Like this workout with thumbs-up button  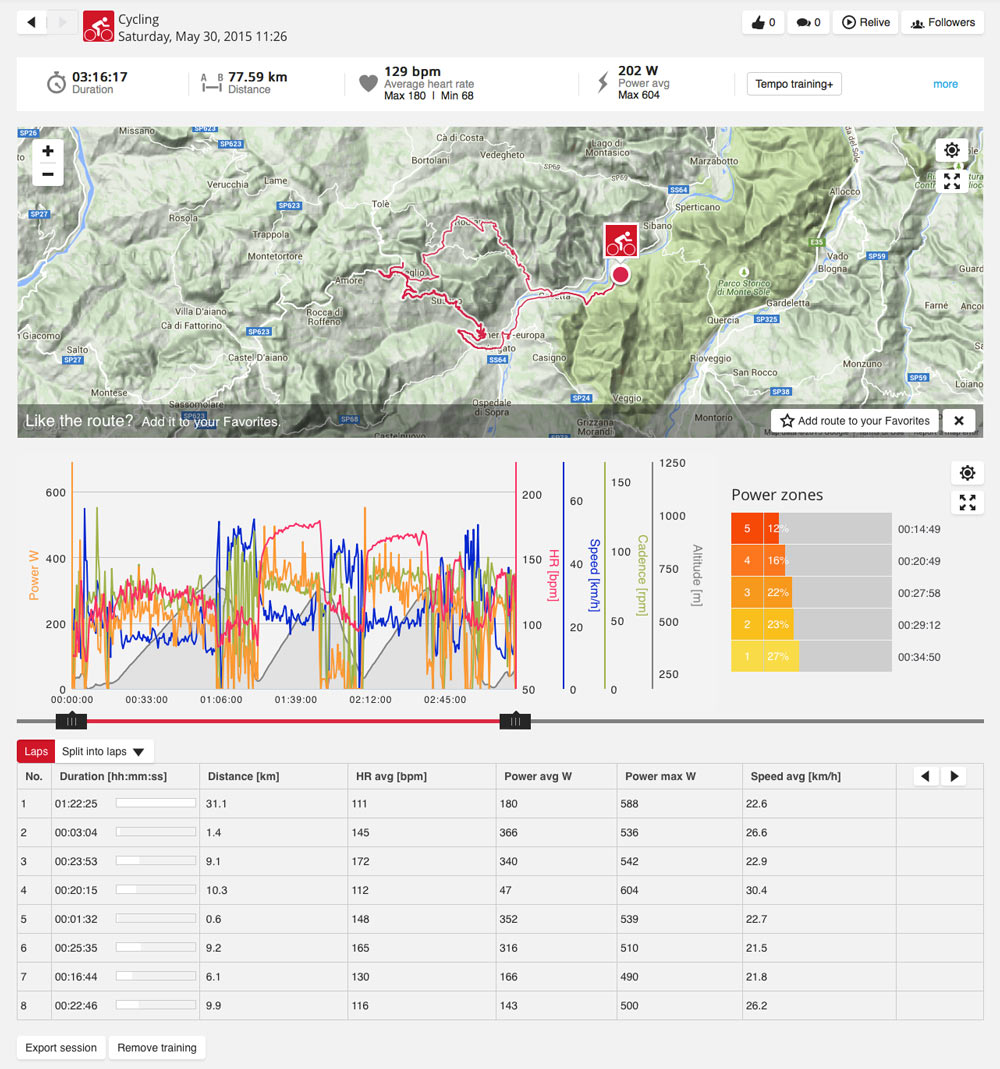pyautogui.click(x=763, y=22)
